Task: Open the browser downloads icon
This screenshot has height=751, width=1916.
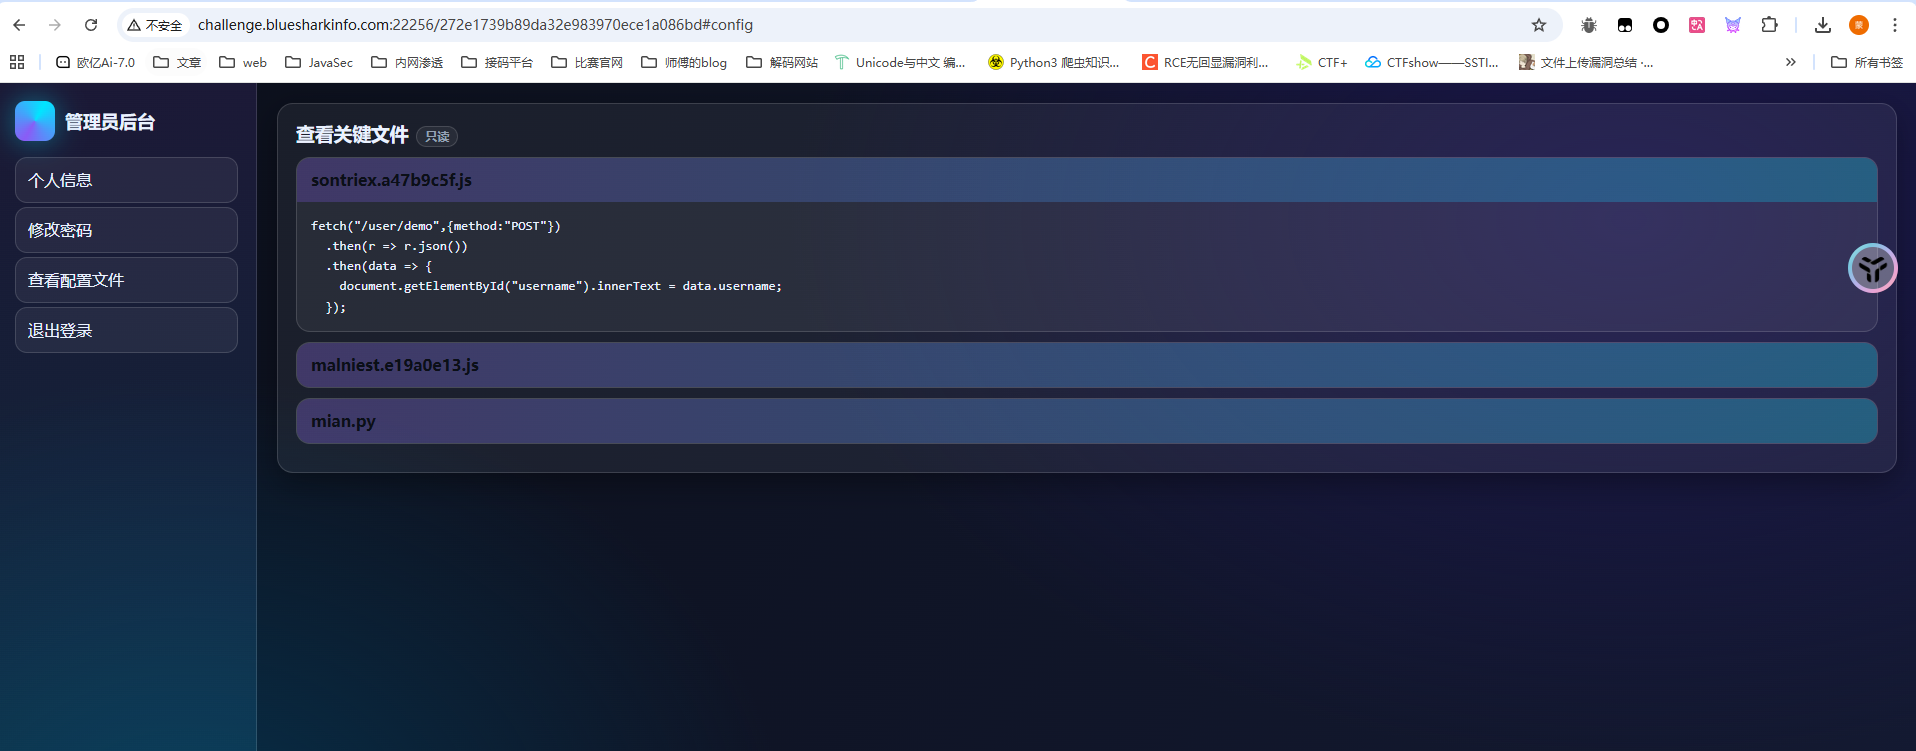Action: click(1823, 25)
